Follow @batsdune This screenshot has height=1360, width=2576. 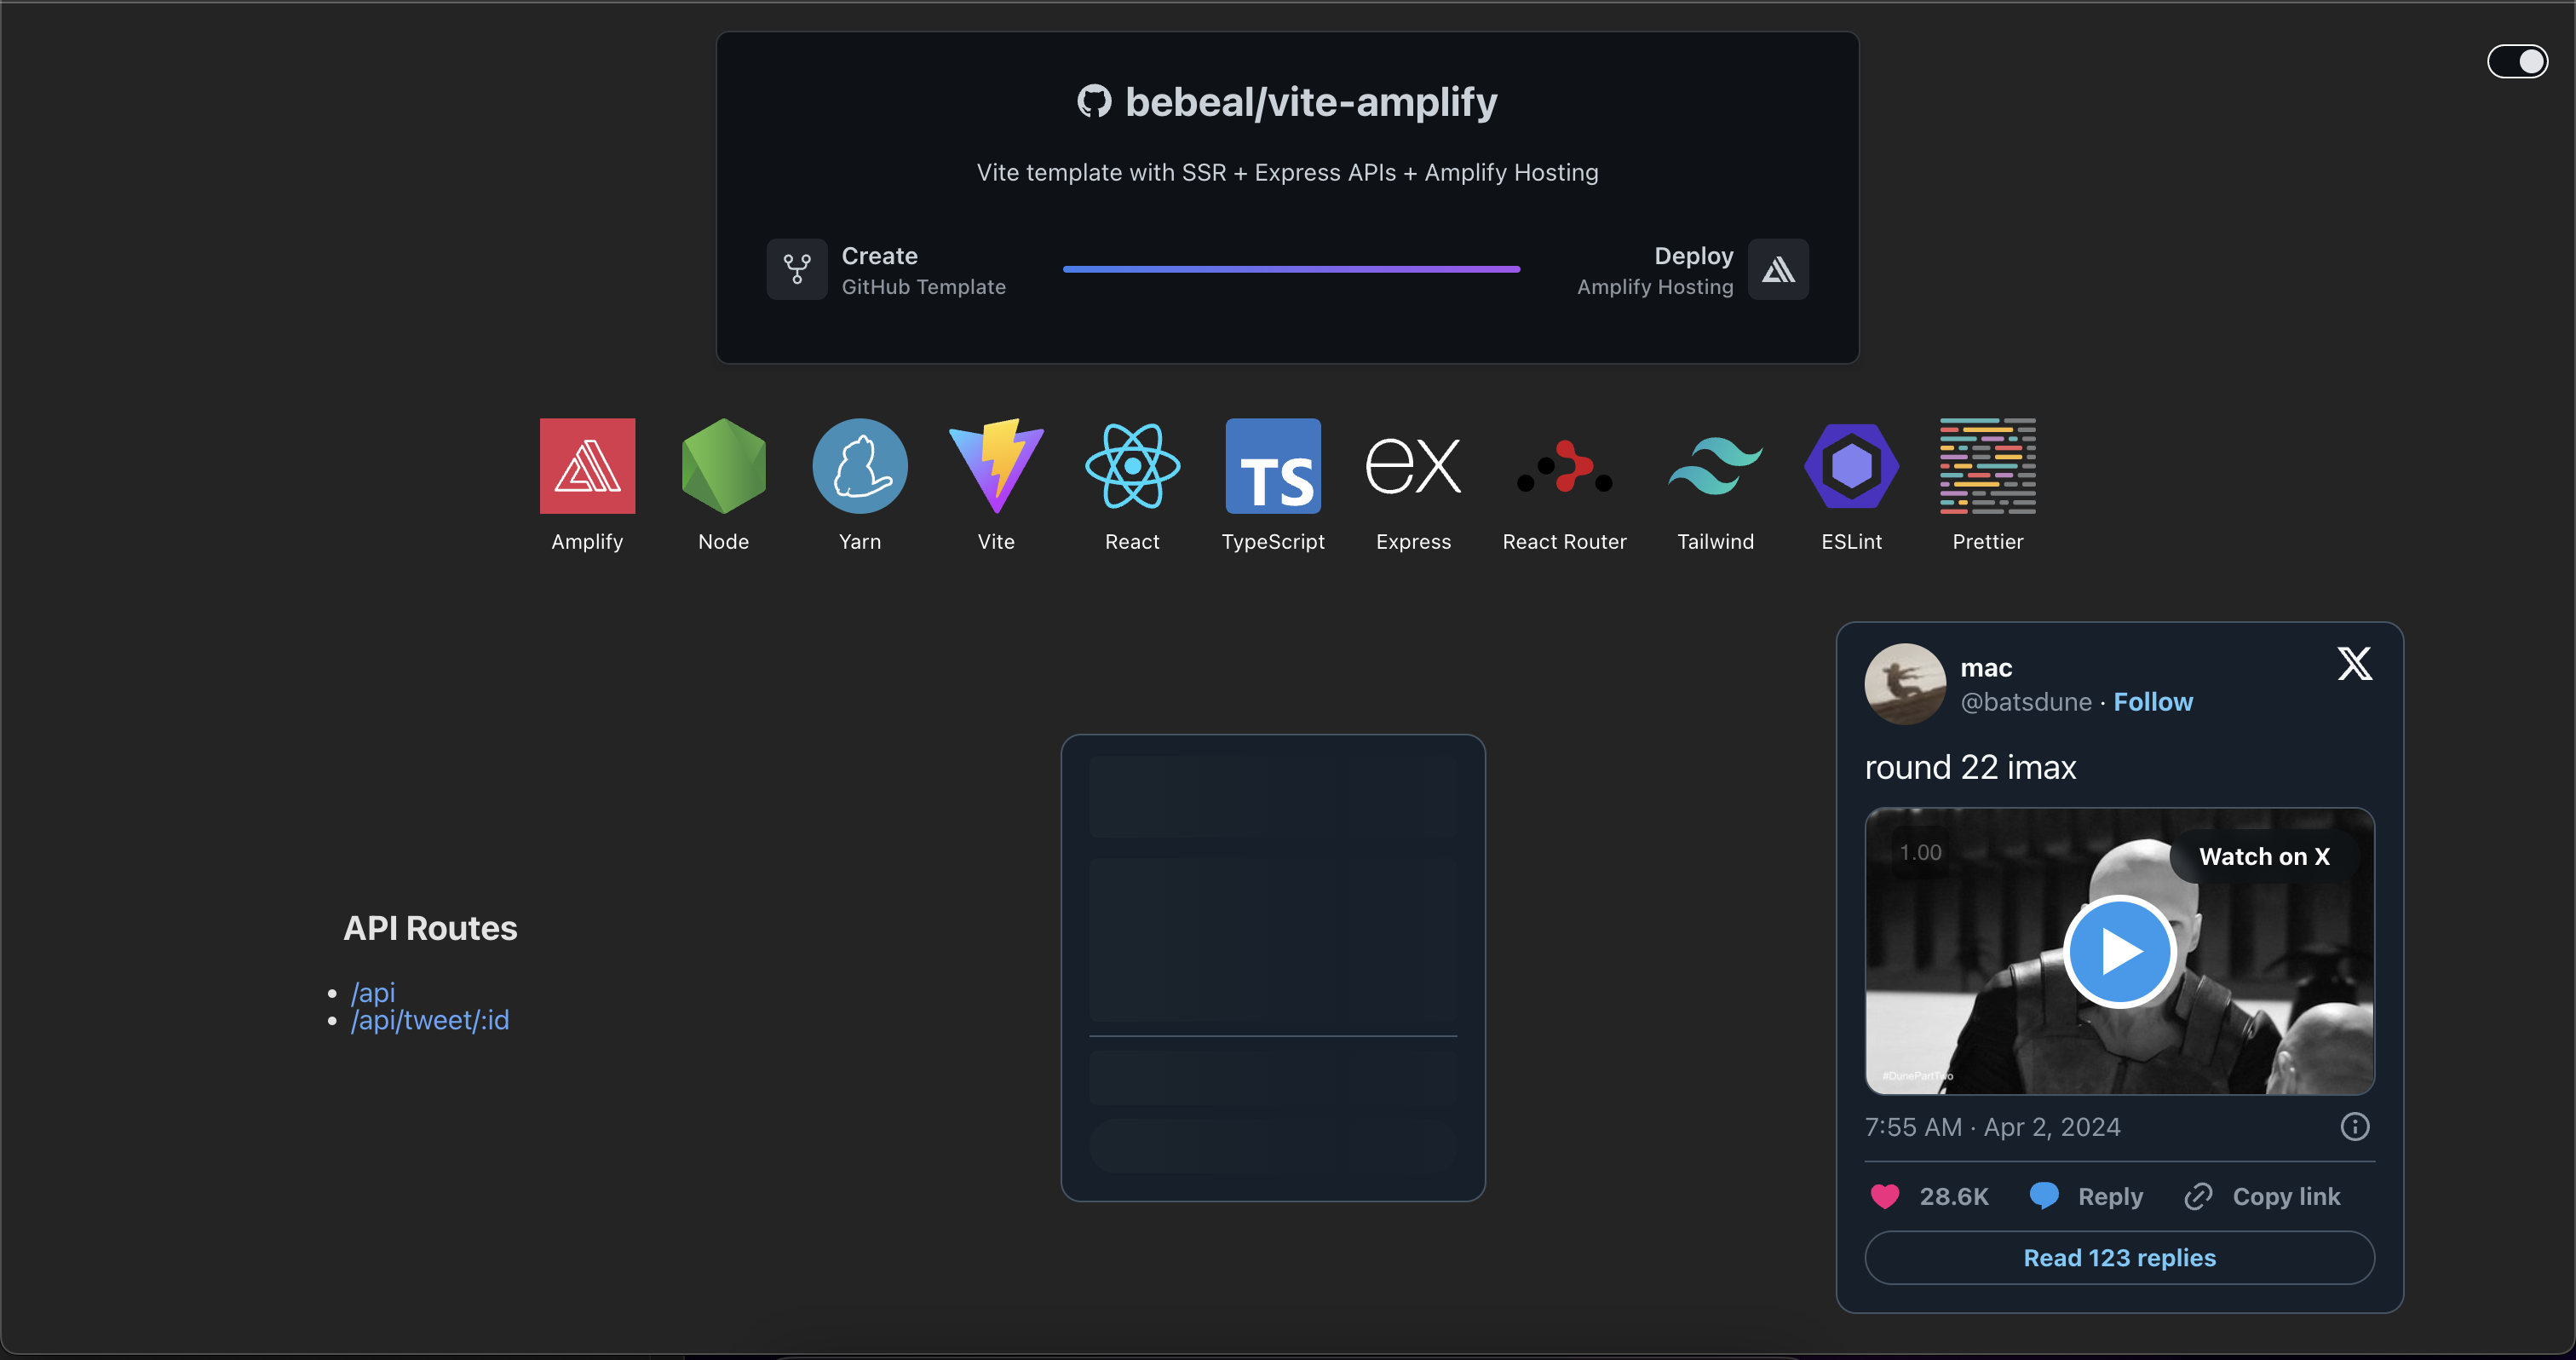pos(2152,702)
